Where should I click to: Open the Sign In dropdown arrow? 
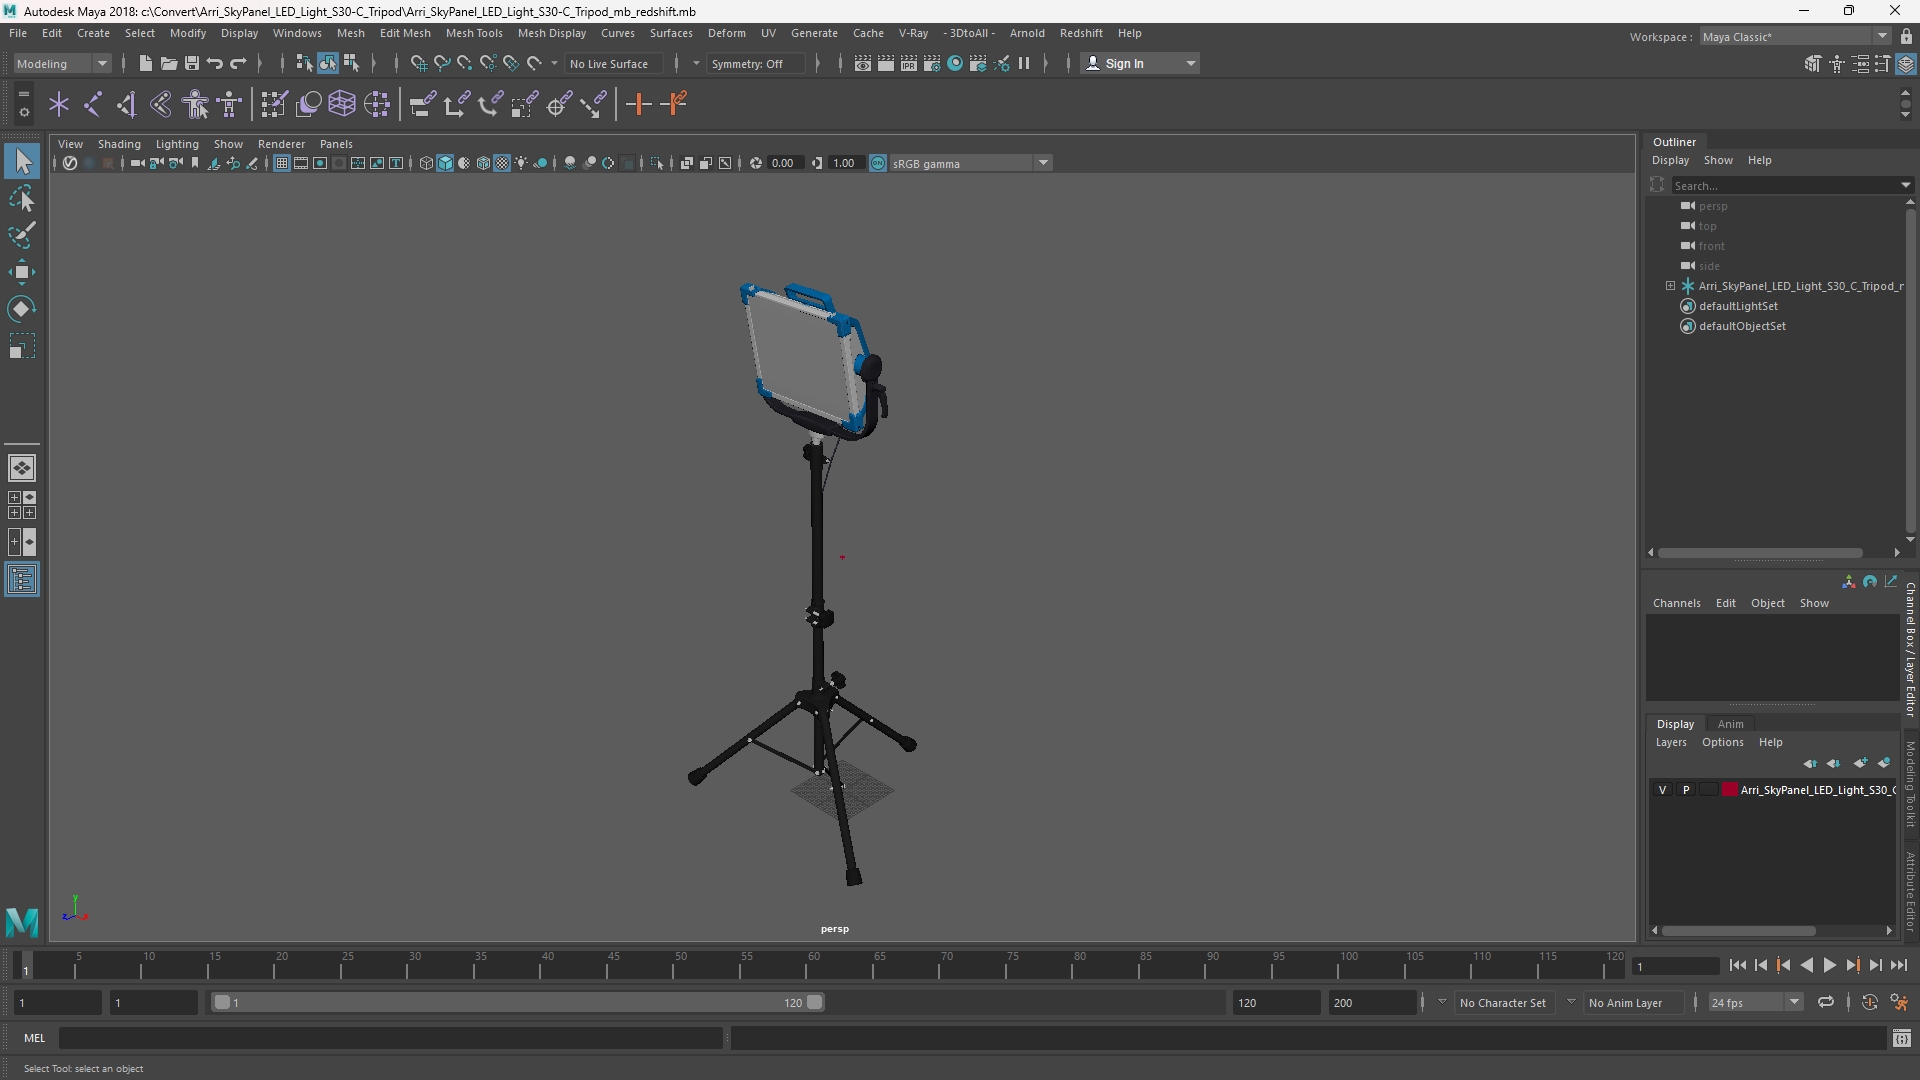(1191, 63)
